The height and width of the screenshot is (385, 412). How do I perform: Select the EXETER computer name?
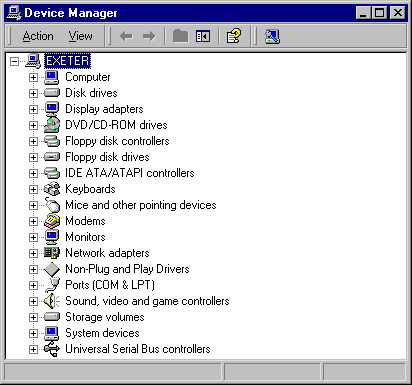pyautogui.click(x=67, y=61)
